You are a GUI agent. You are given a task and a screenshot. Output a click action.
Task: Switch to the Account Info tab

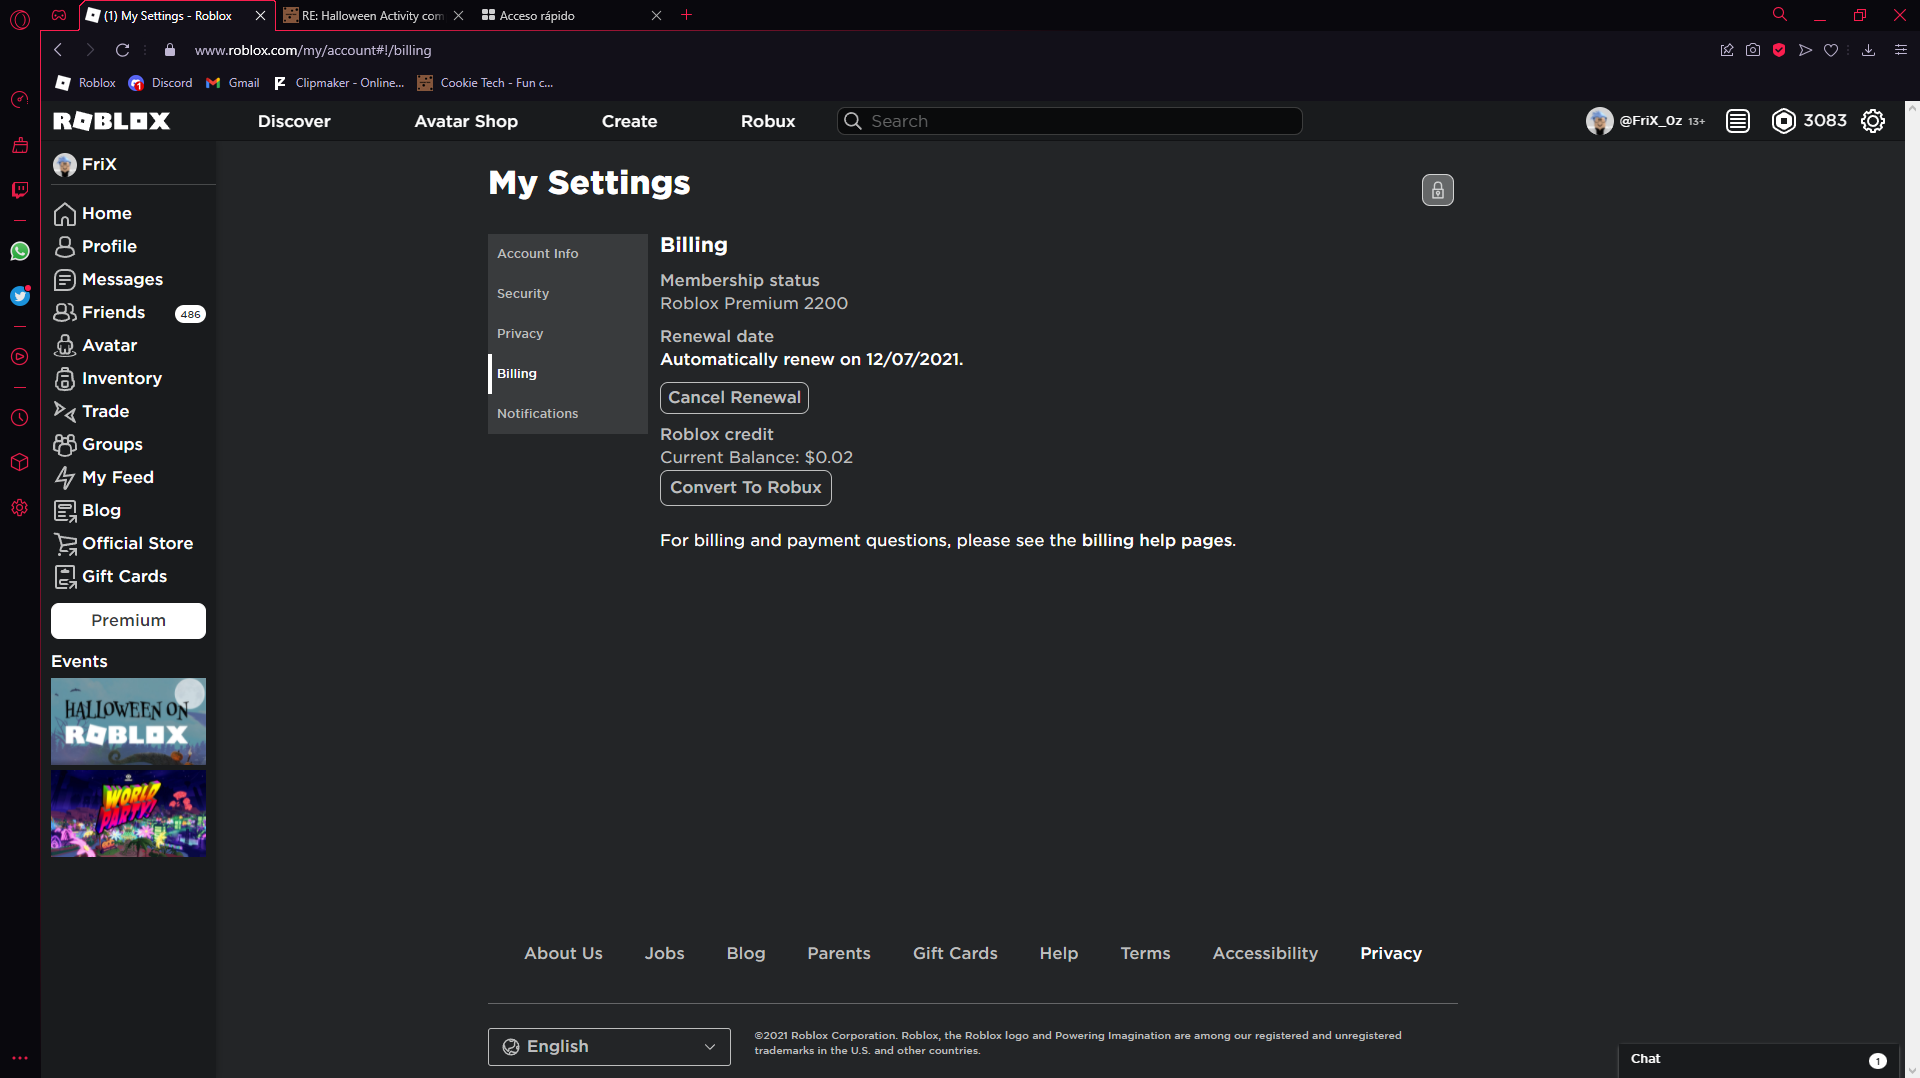point(567,254)
